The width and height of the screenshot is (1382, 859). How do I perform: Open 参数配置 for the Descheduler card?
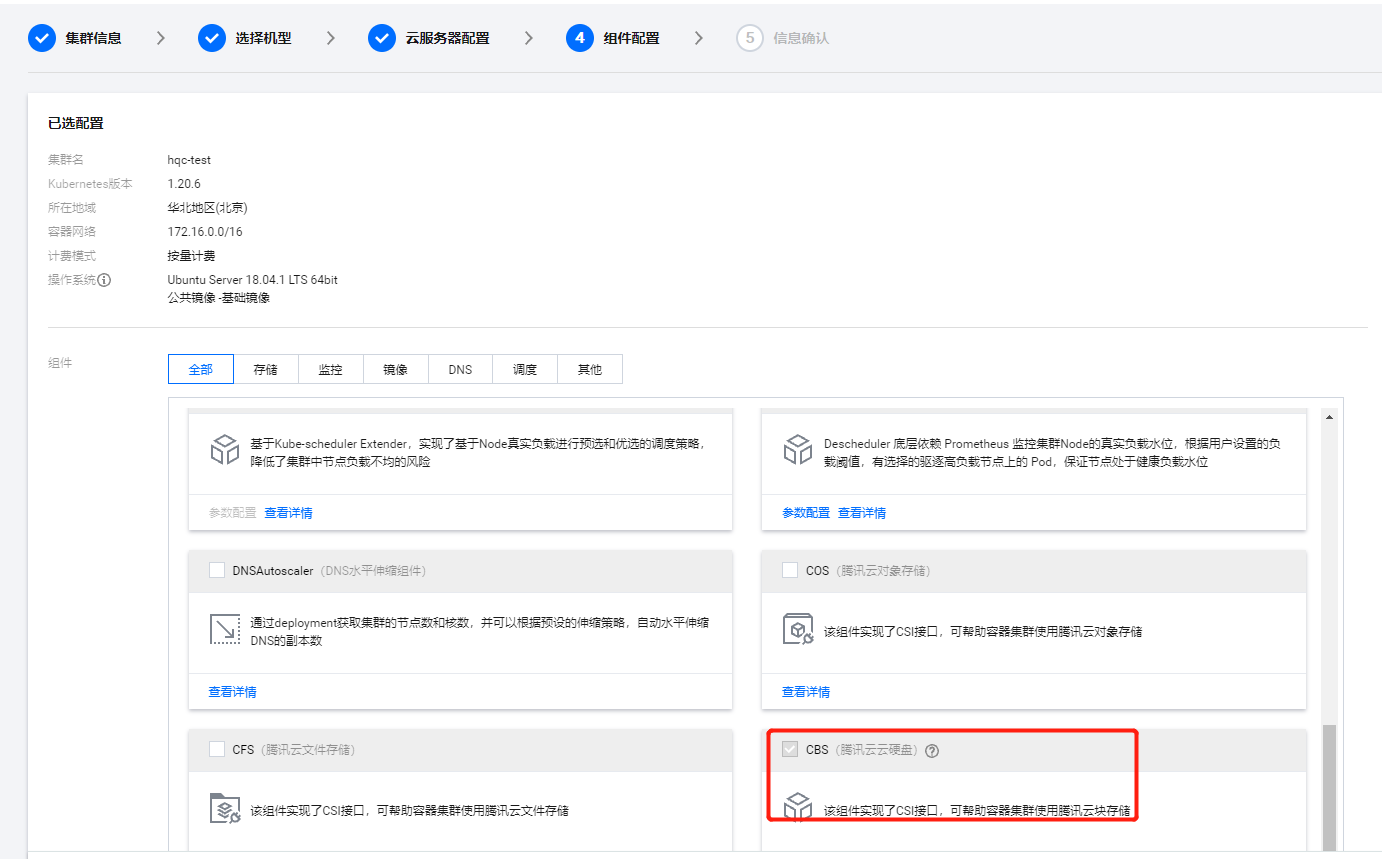tap(806, 513)
